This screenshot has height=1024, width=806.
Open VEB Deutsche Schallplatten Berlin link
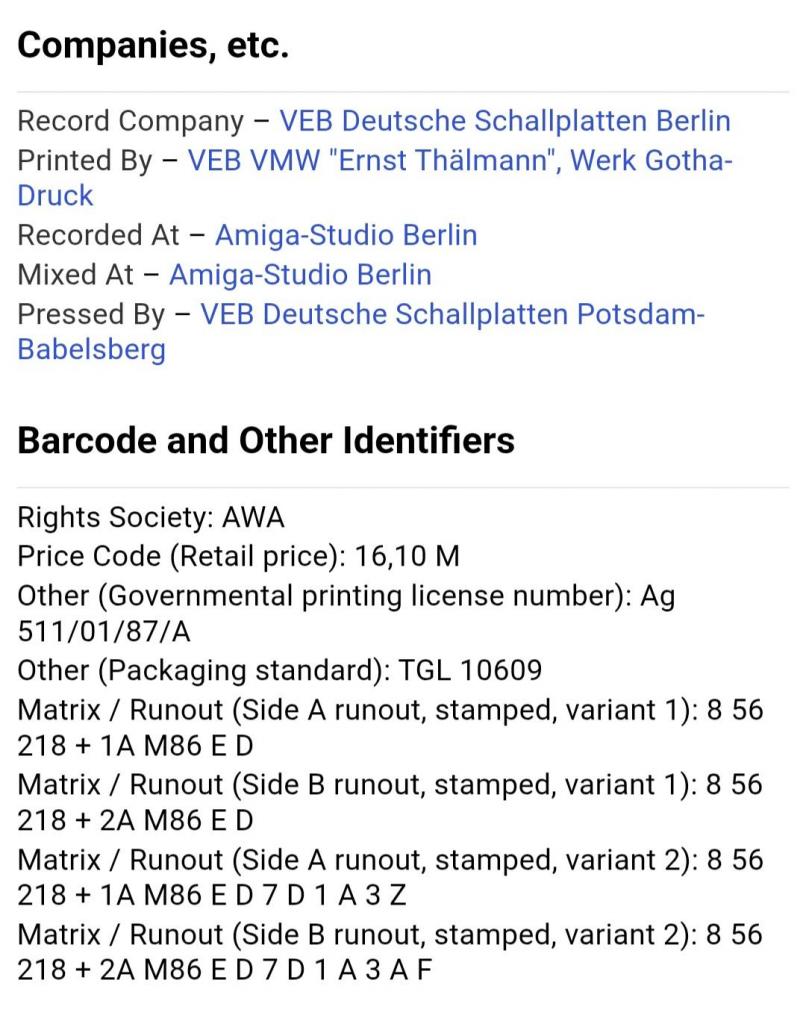(x=504, y=121)
